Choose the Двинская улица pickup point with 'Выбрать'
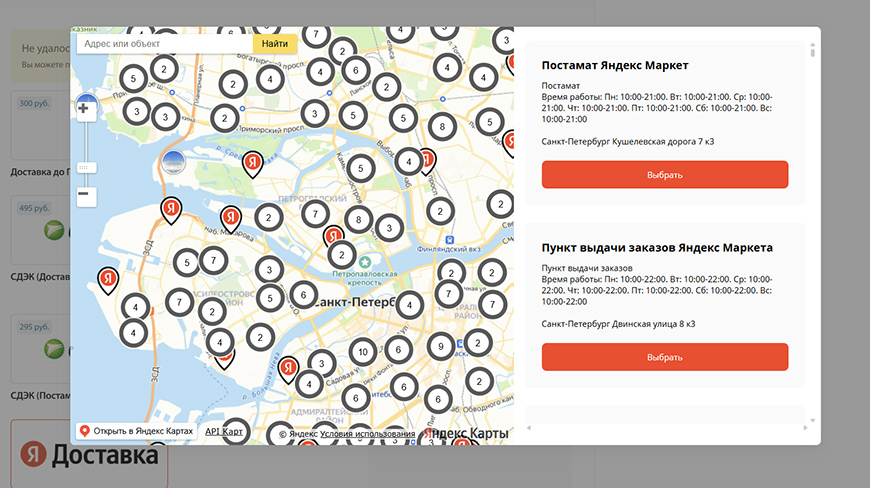 [665, 357]
